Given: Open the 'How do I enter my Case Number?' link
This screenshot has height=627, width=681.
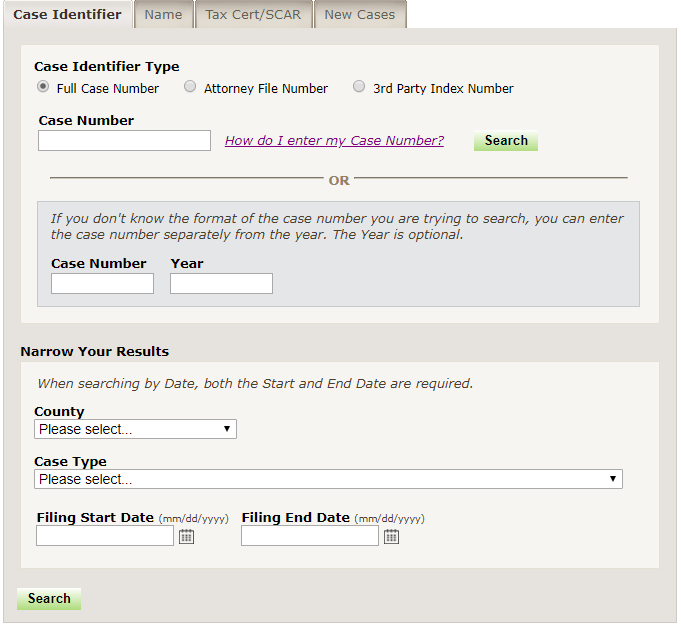Looking at the screenshot, I should point(334,141).
